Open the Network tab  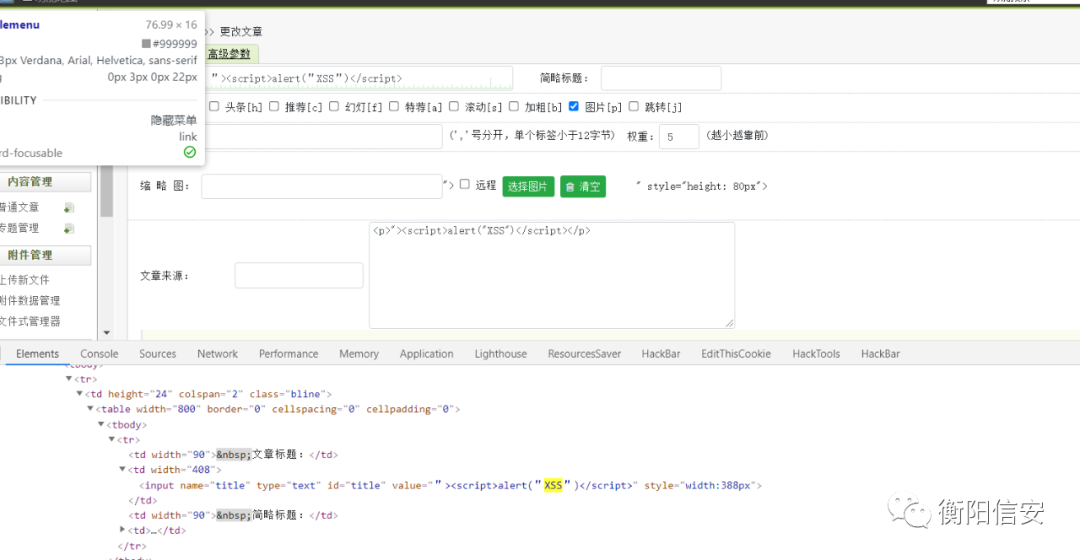point(218,353)
